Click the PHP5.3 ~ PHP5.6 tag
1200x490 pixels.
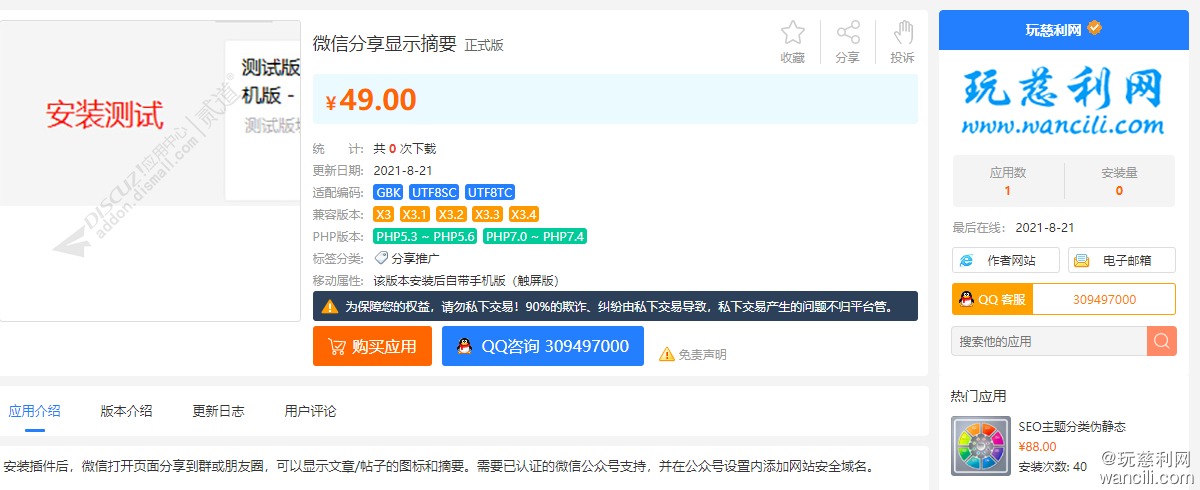tap(425, 236)
